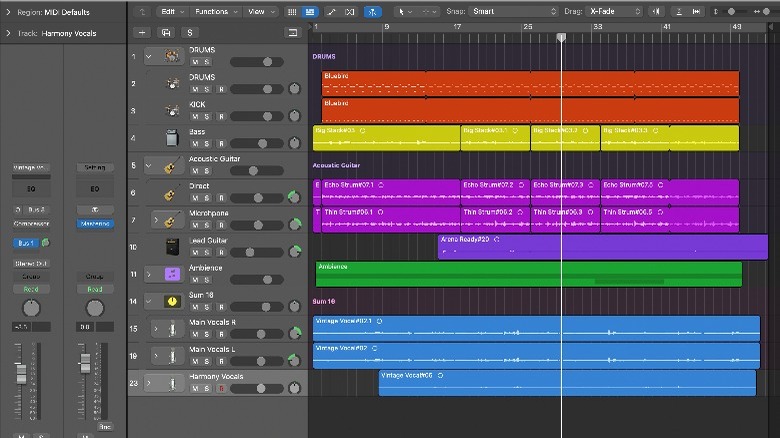Click the Harmony Vocals microphone icon
Screen dimensions: 780x438
172,383
